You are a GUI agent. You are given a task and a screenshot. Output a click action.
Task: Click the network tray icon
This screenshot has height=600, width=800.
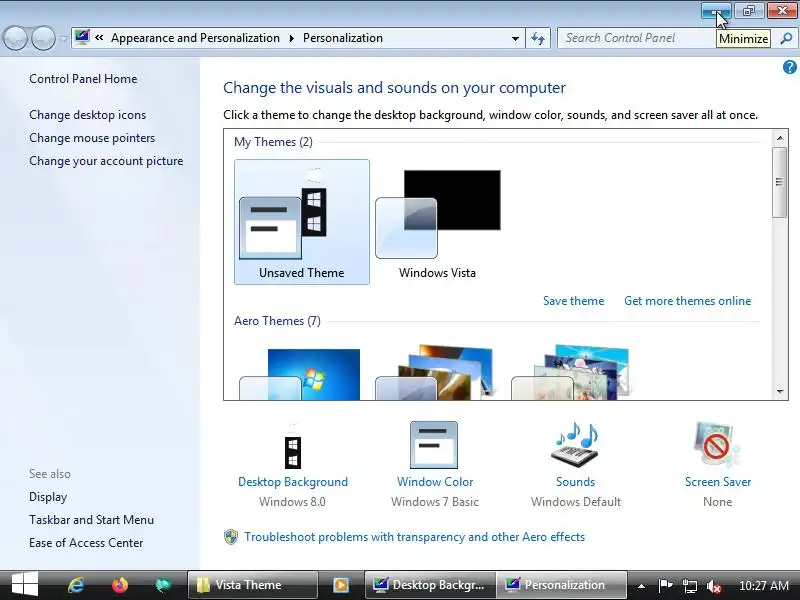[x=690, y=585]
